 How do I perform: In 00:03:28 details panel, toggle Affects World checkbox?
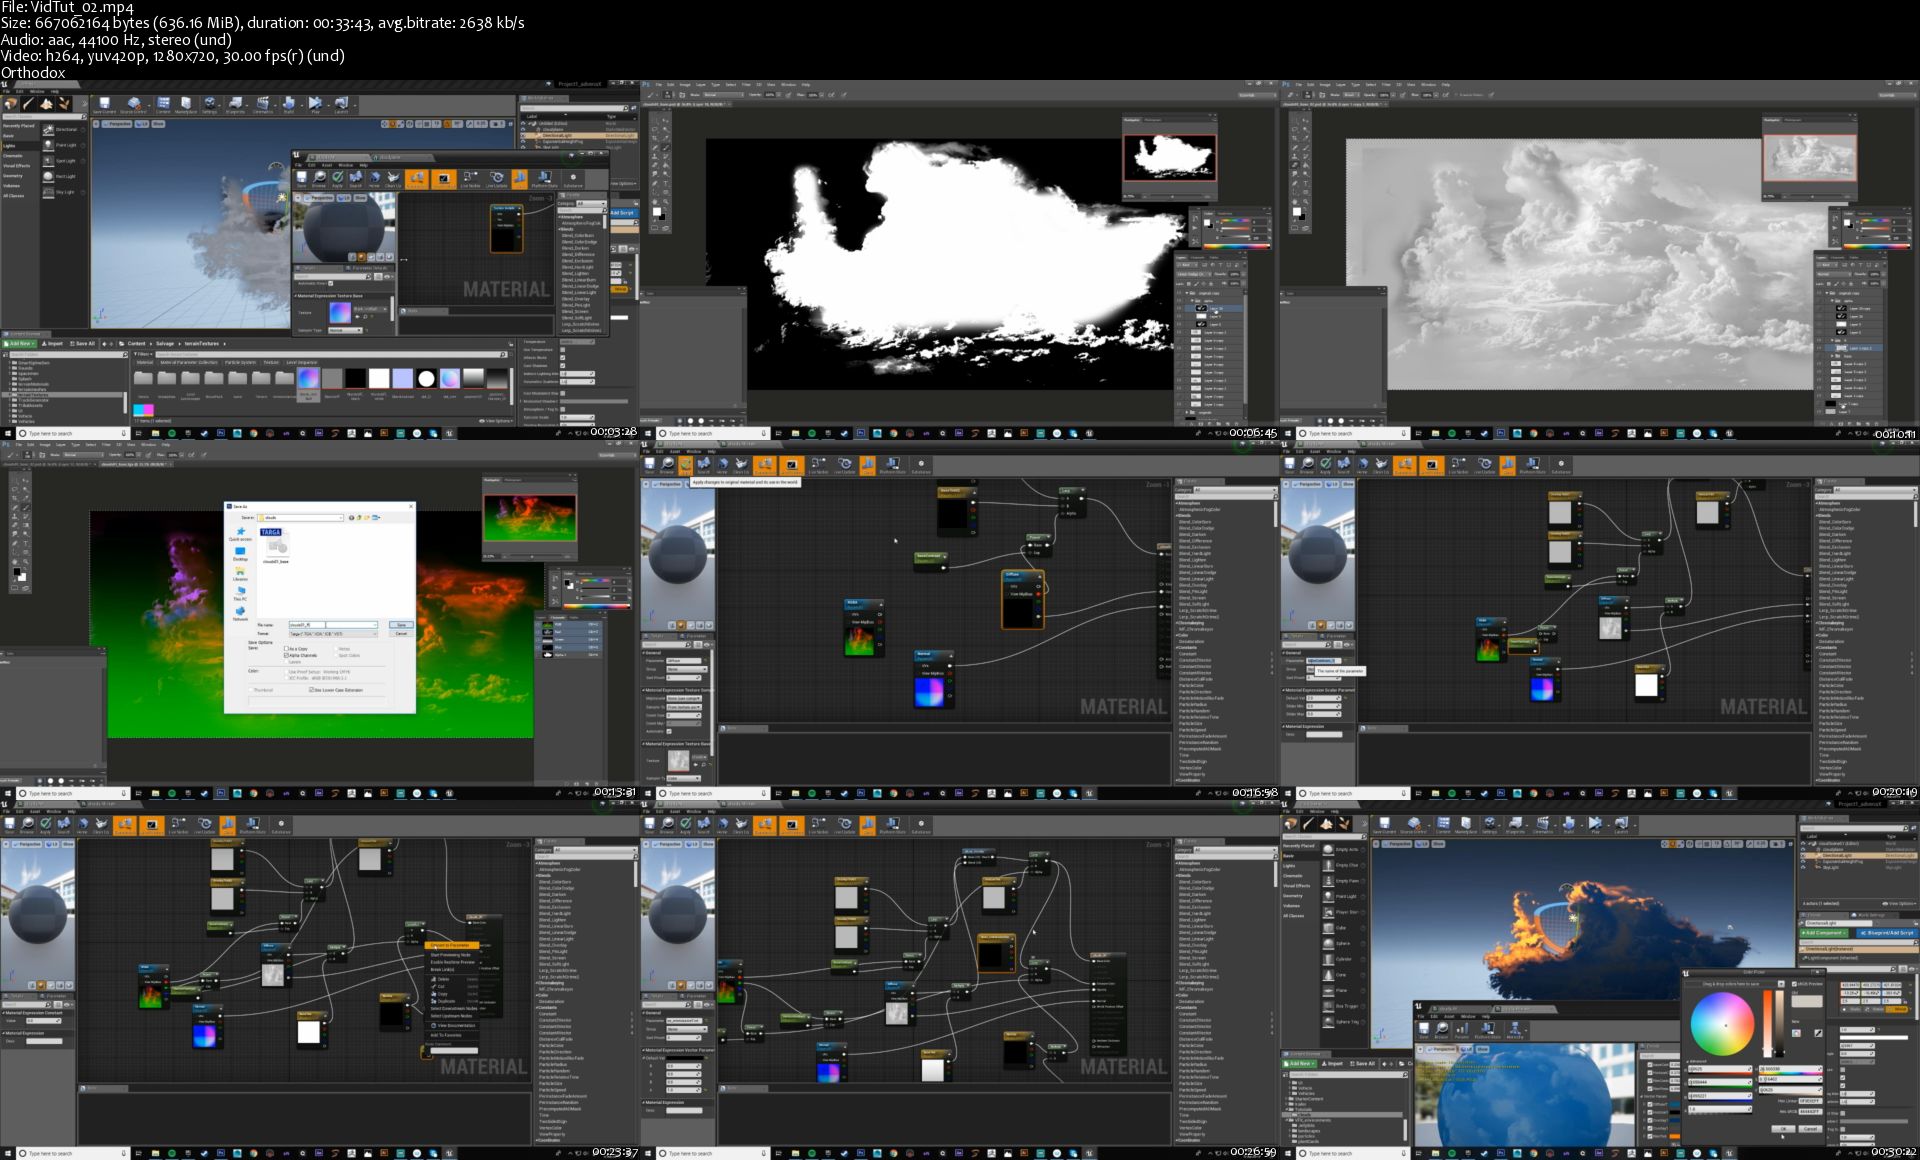(x=563, y=357)
